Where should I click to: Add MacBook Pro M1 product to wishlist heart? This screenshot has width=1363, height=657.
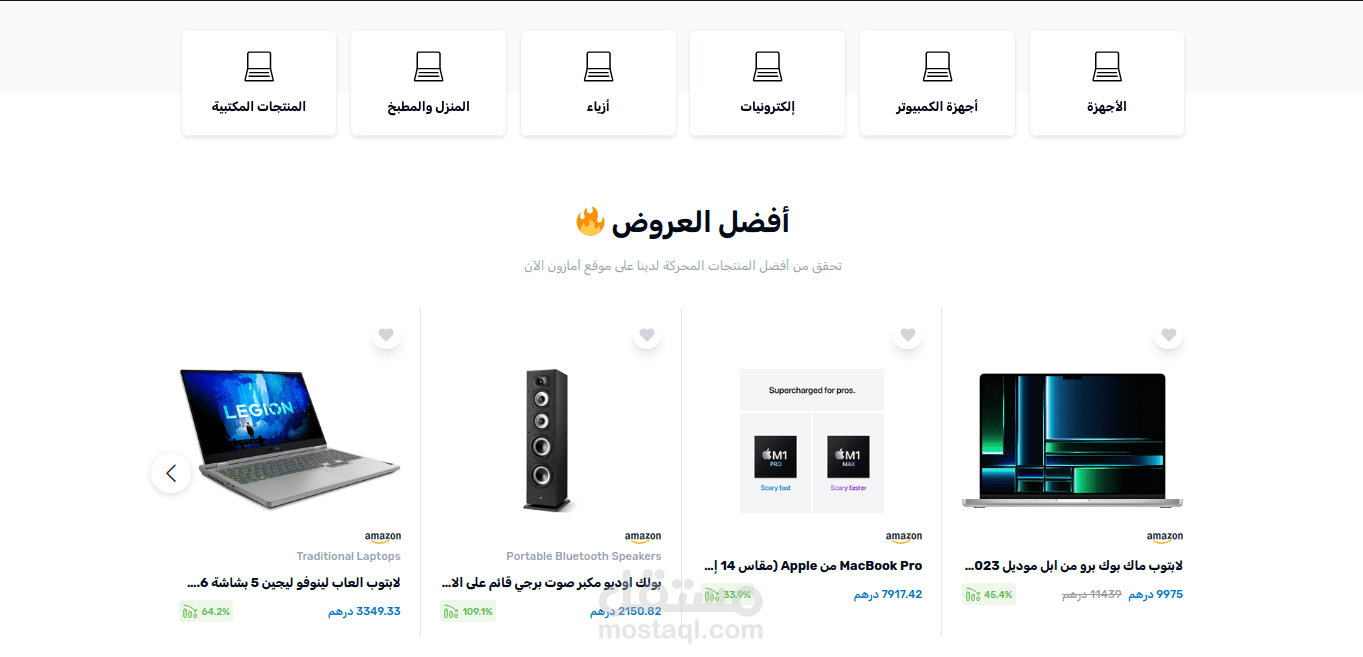pos(908,335)
